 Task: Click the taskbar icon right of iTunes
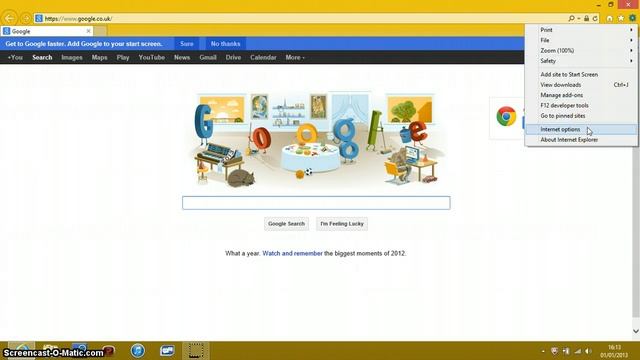click(167, 351)
